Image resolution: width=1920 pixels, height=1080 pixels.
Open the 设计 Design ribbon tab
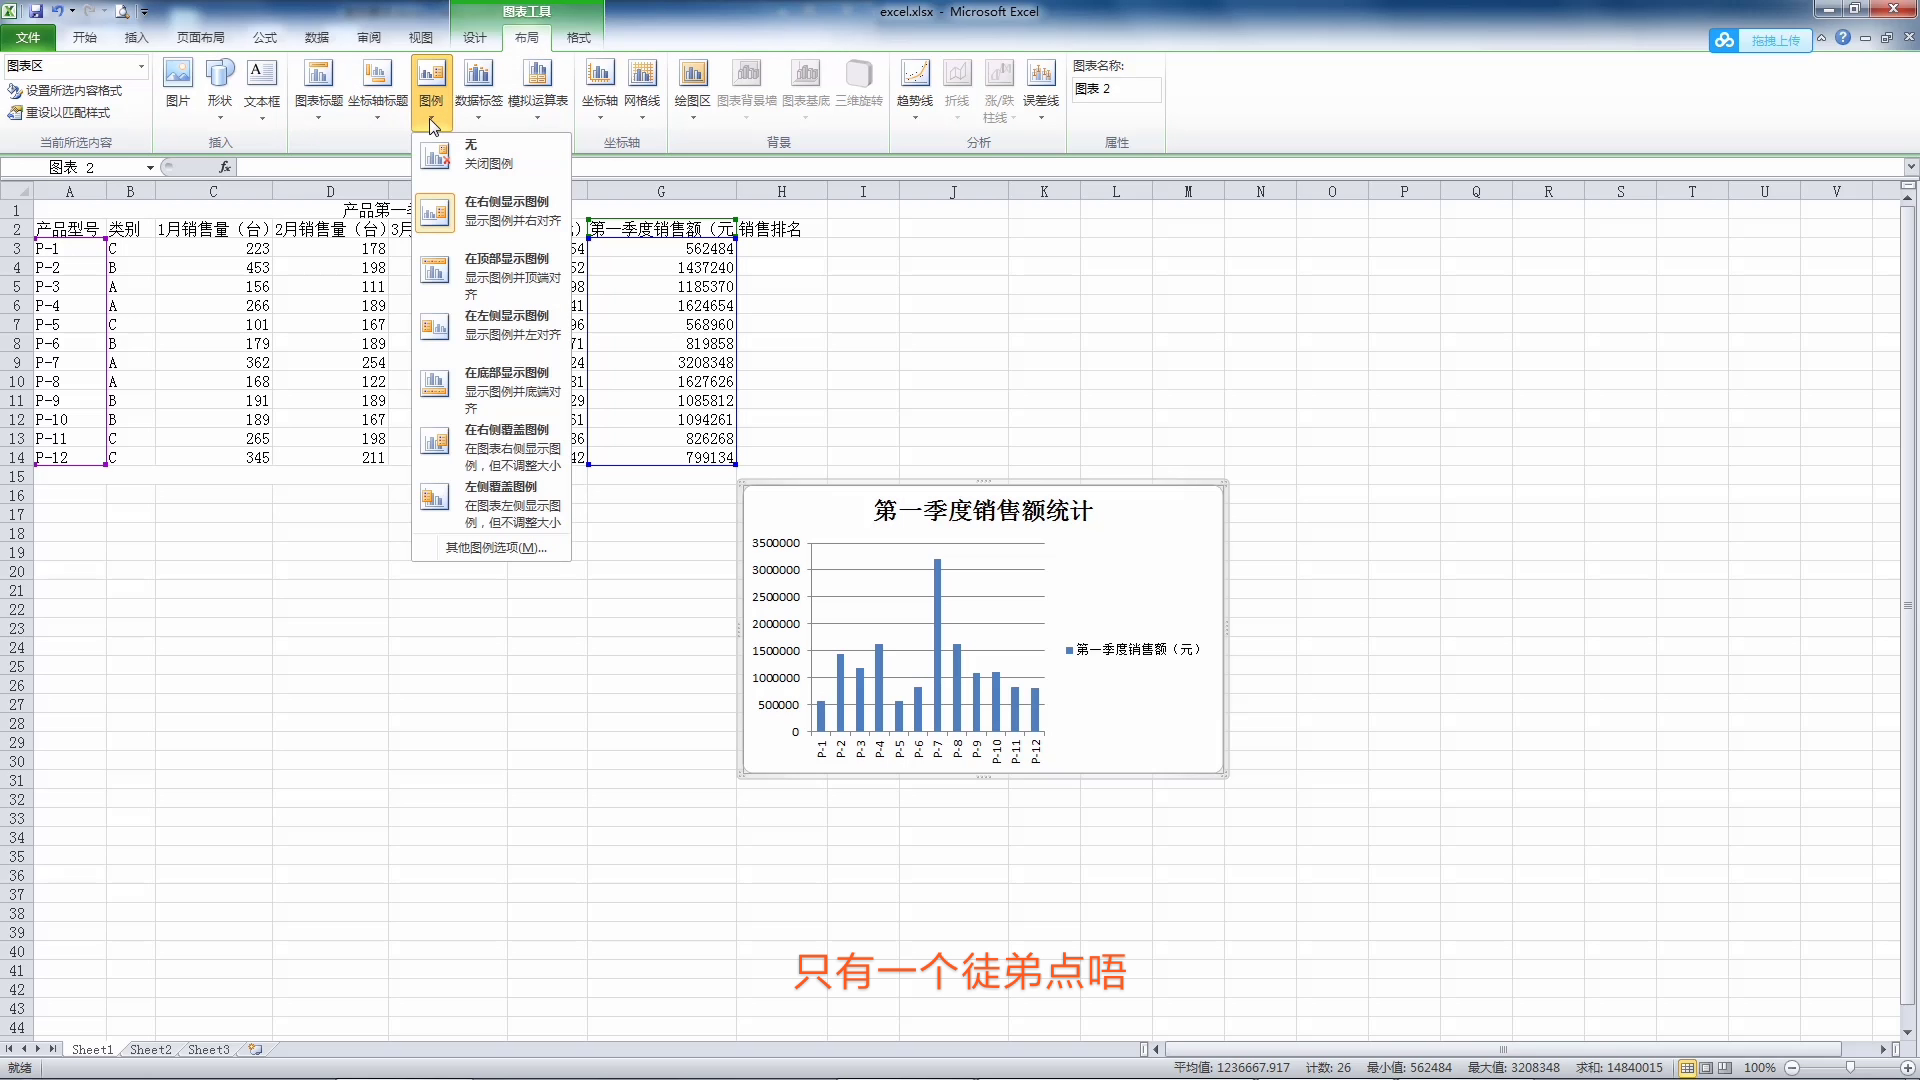[x=474, y=38]
